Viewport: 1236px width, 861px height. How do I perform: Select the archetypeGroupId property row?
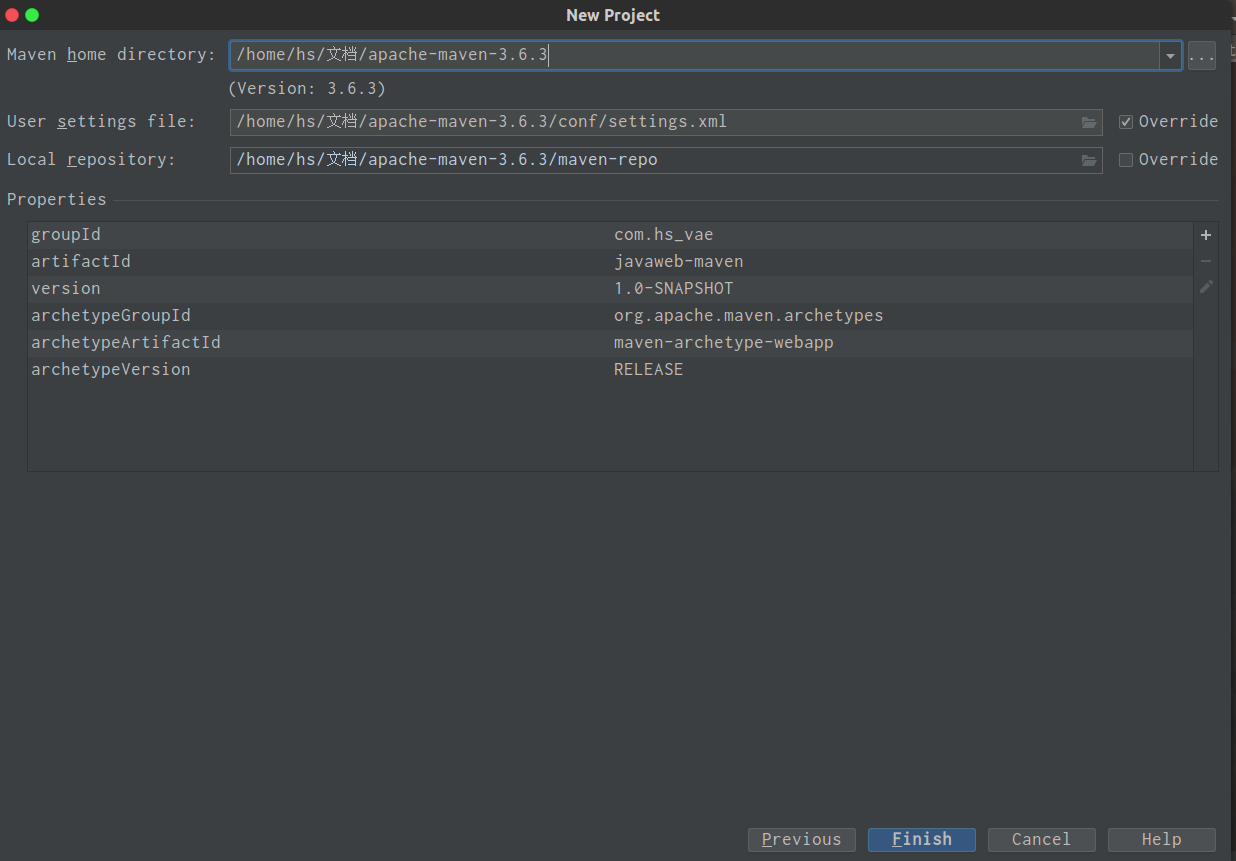[610, 316]
